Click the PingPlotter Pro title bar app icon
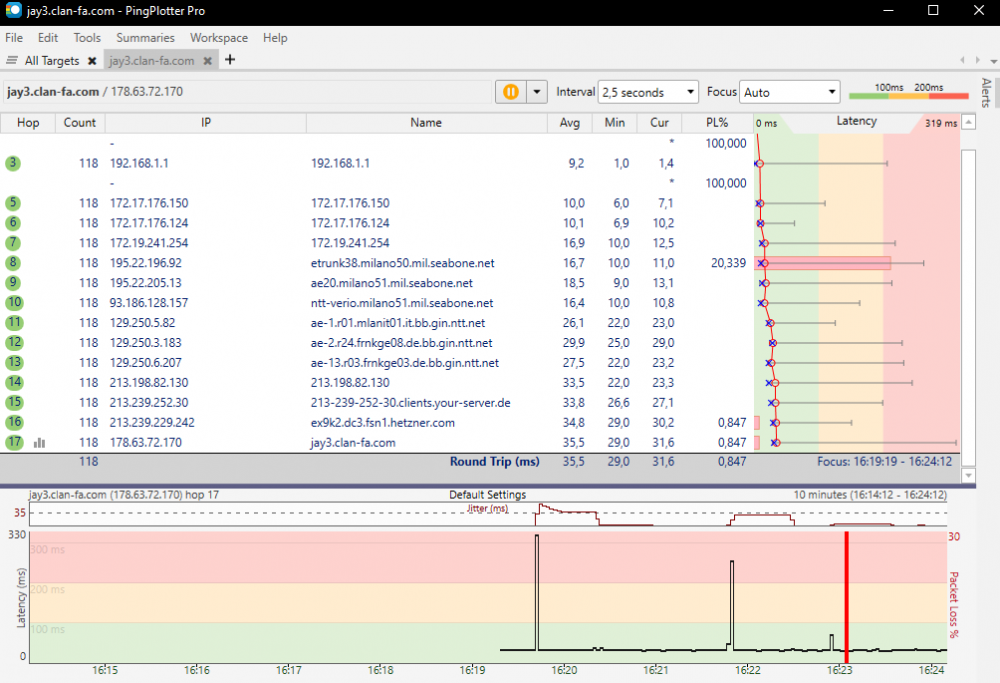Image resolution: width=1000 pixels, height=683 pixels. 13,11
